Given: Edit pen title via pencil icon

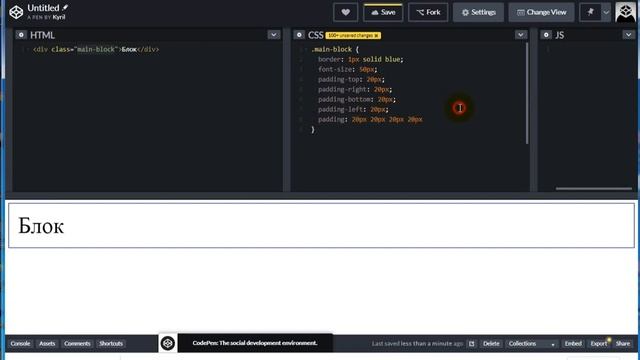Looking at the screenshot, I should [x=65, y=7].
